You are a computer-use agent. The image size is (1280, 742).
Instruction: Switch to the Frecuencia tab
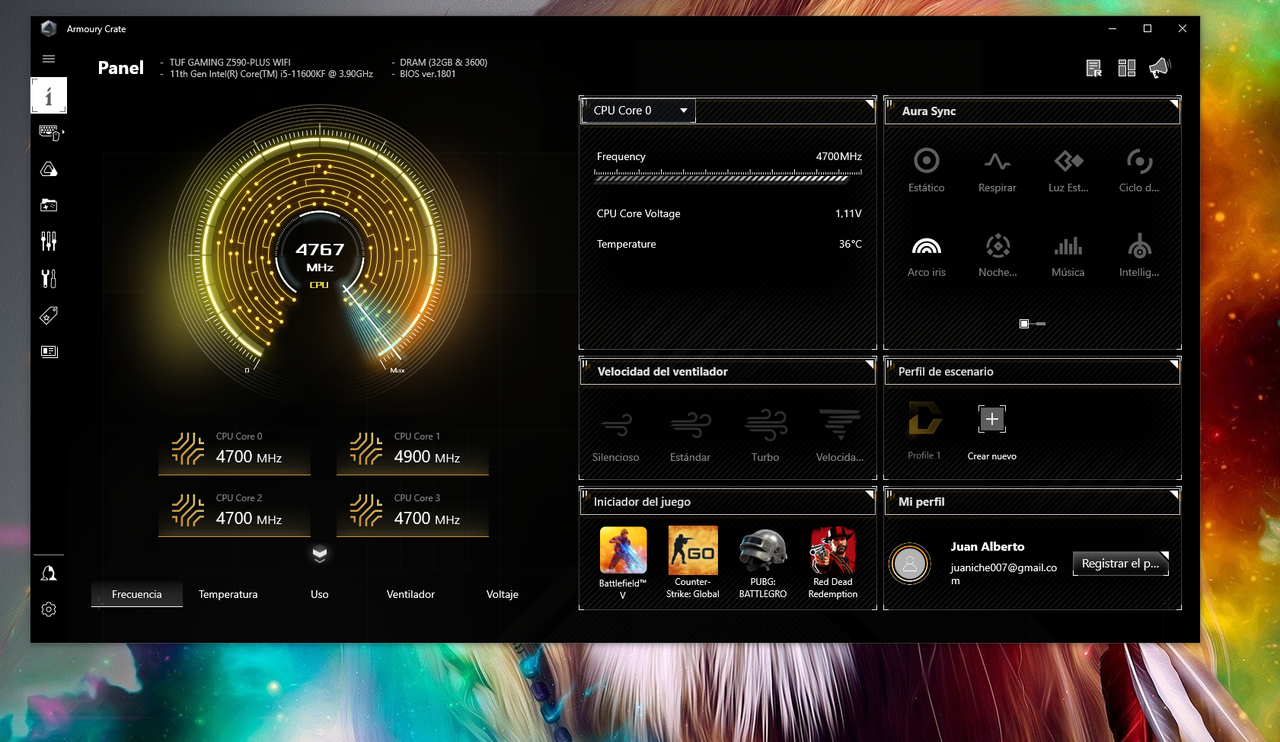coord(137,594)
